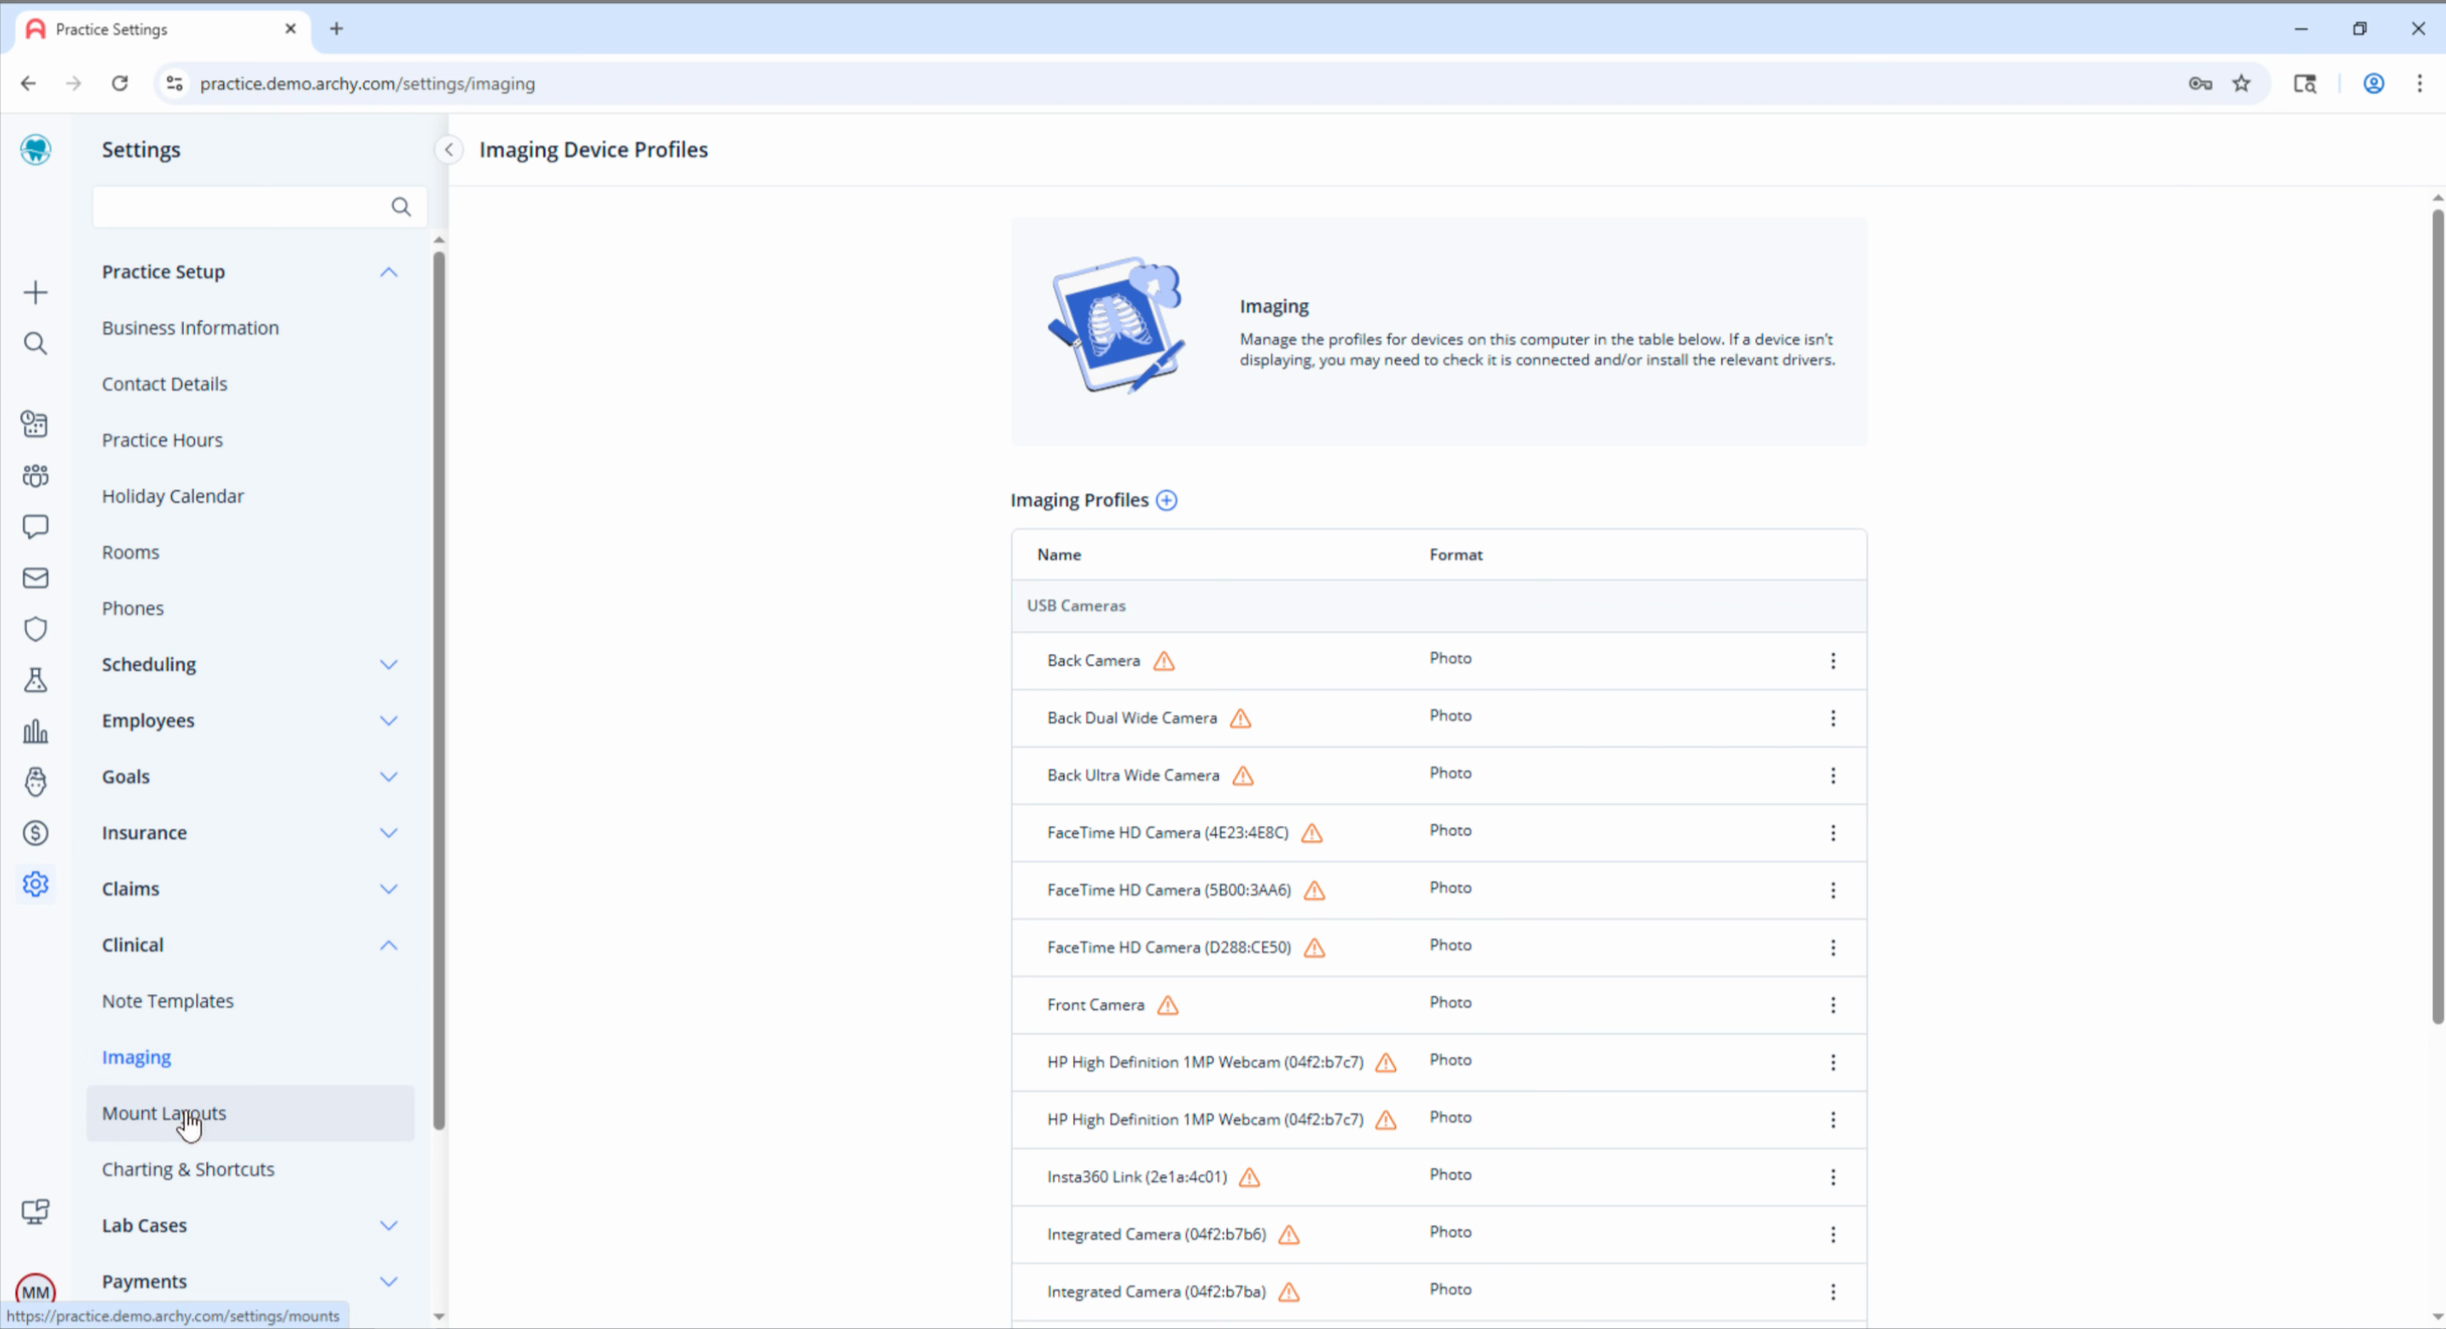The height and width of the screenshot is (1329, 2446).
Task: Open the schedule calendar icon in left rail
Action: pyautogui.click(x=36, y=424)
